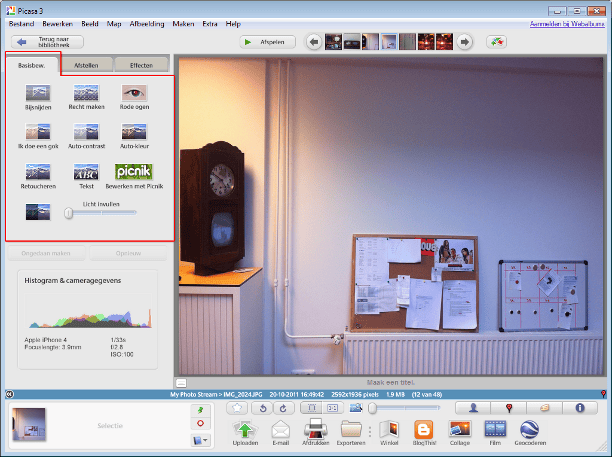The image size is (612, 457).
Task: Select the Tekst ABC tool
Action: coord(86,172)
